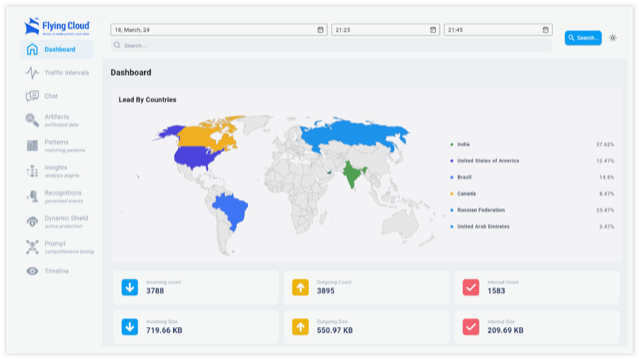
Task: Click the Internal Size checkmark icon
Action: [471, 327]
